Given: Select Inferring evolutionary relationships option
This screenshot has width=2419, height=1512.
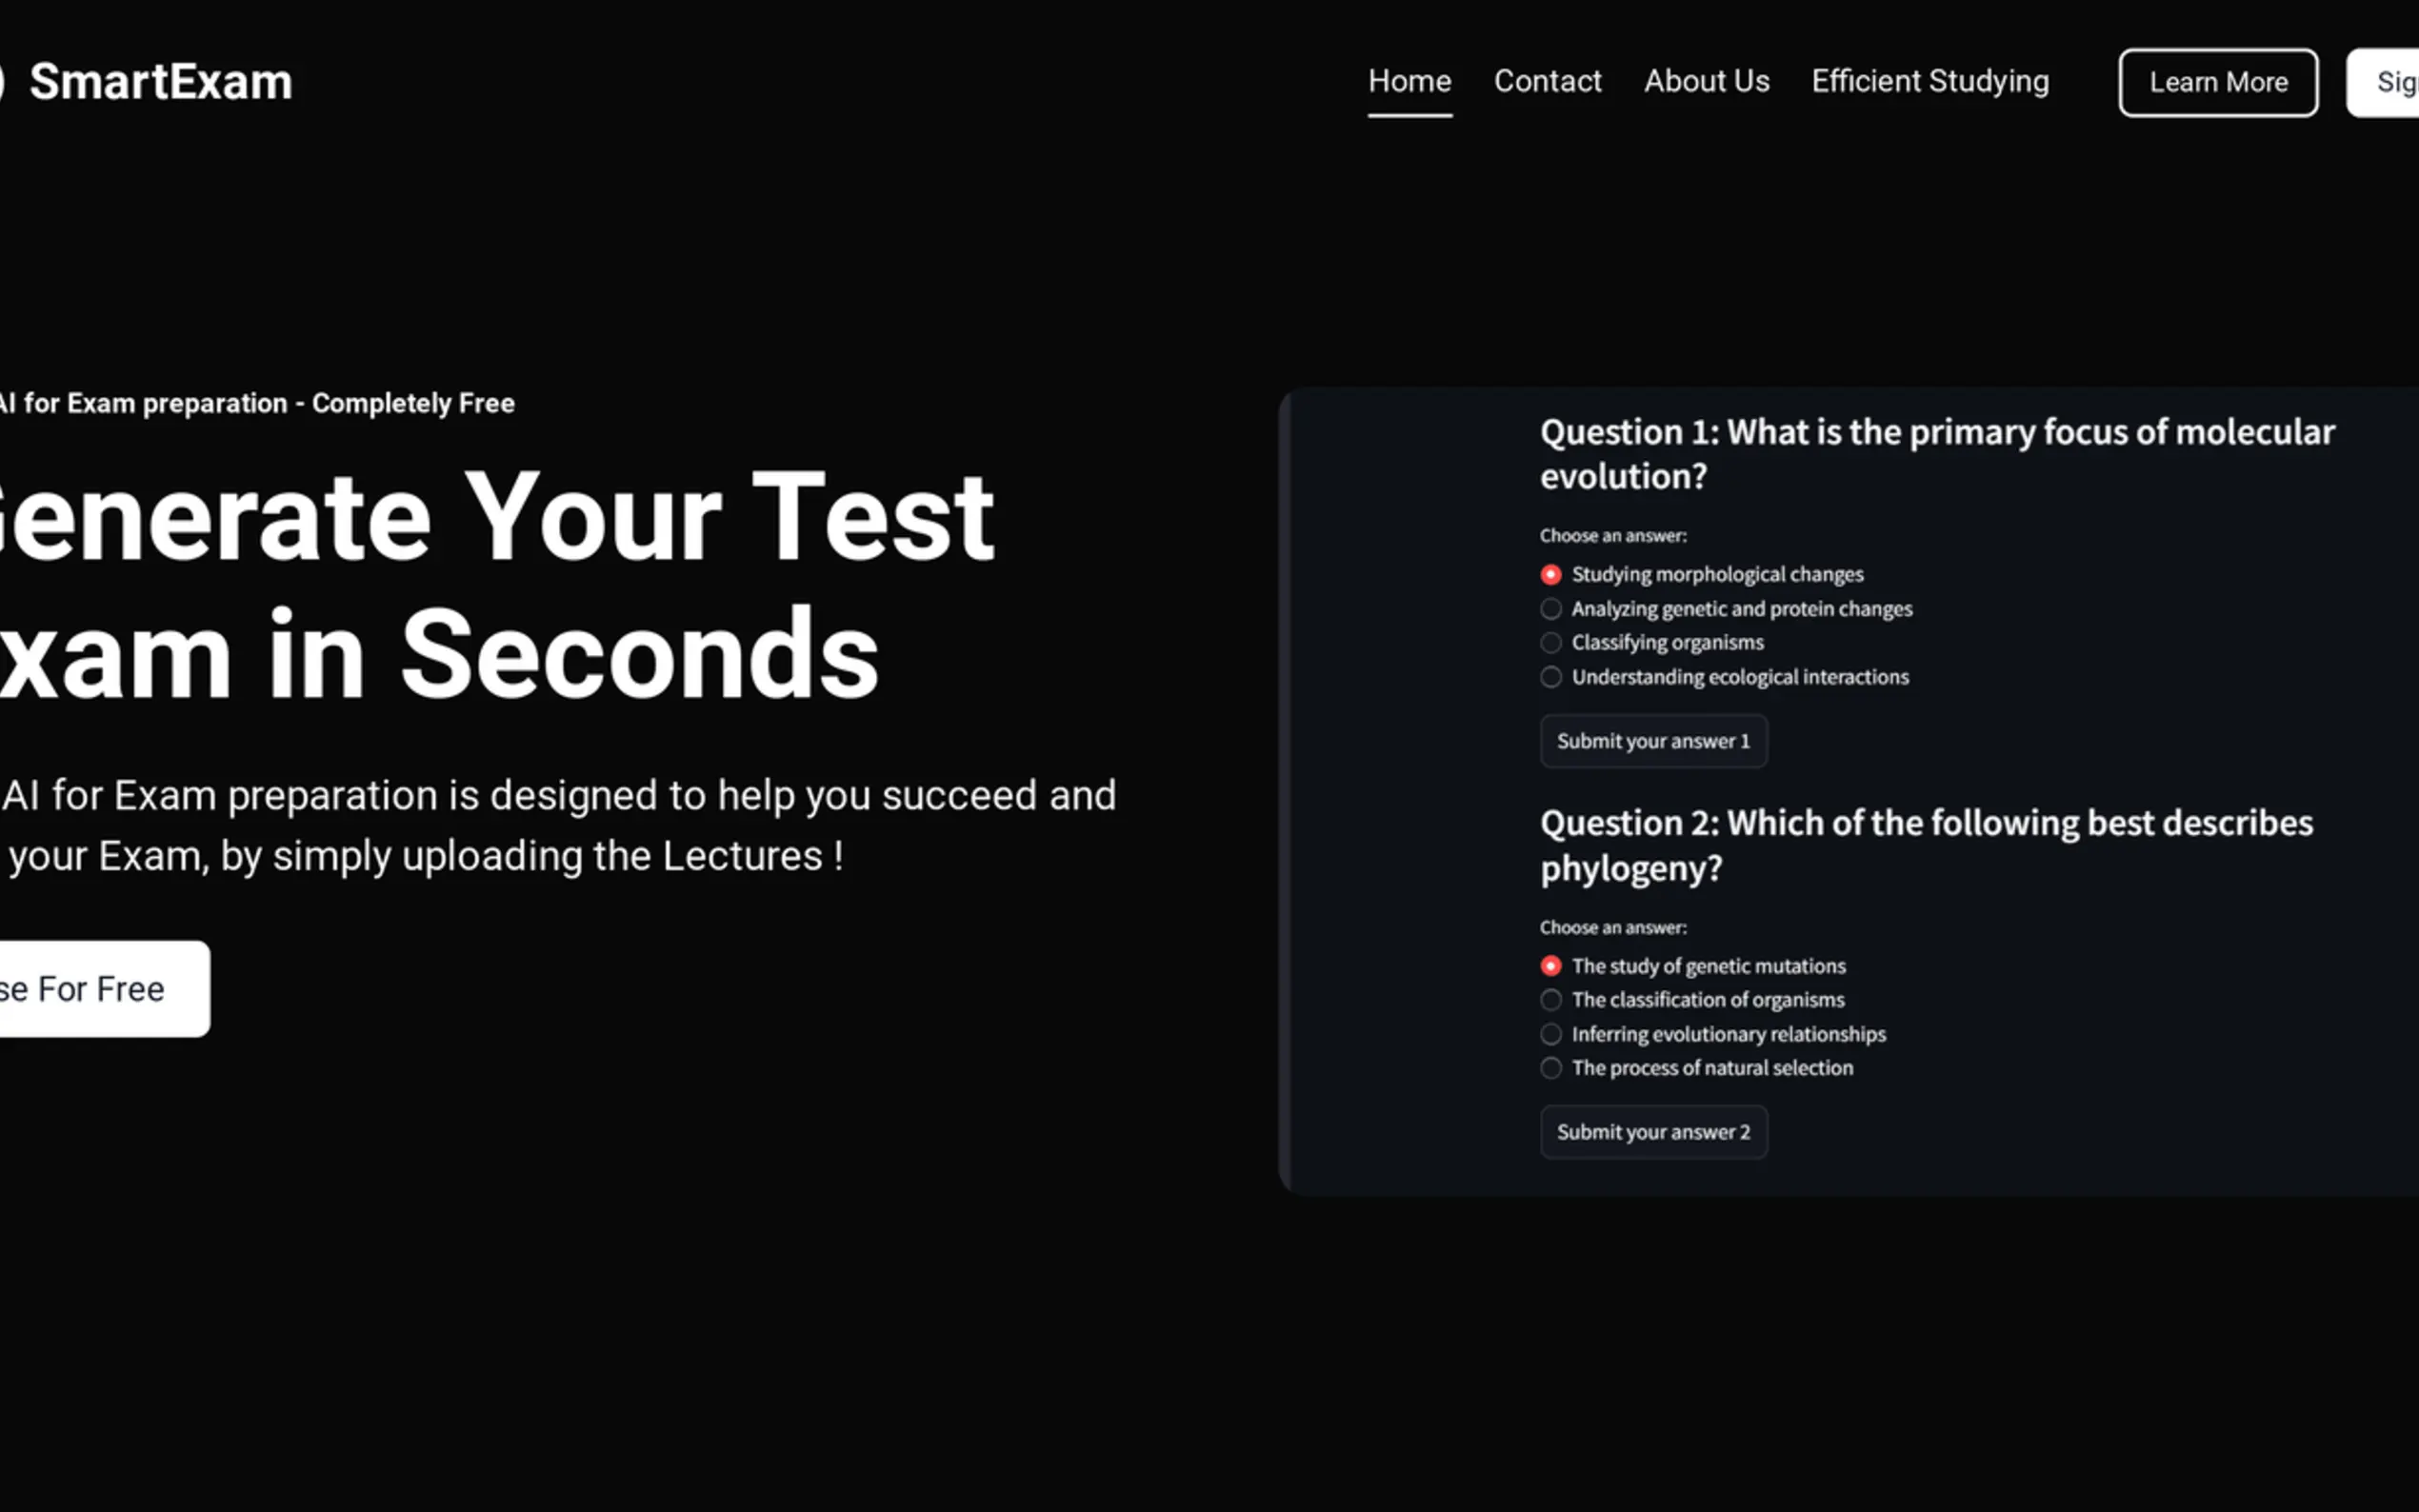Looking at the screenshot, I should point(1551,1034).
